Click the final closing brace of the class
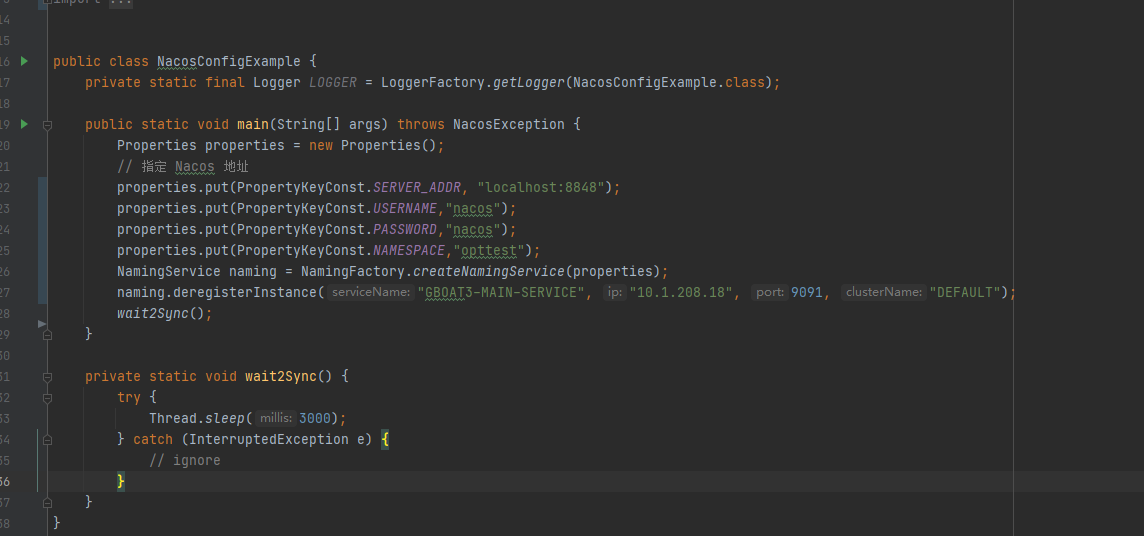Image resolution: width=1144 pixels, height=536 pixels. pyautogui.click(x=57, y=523)
